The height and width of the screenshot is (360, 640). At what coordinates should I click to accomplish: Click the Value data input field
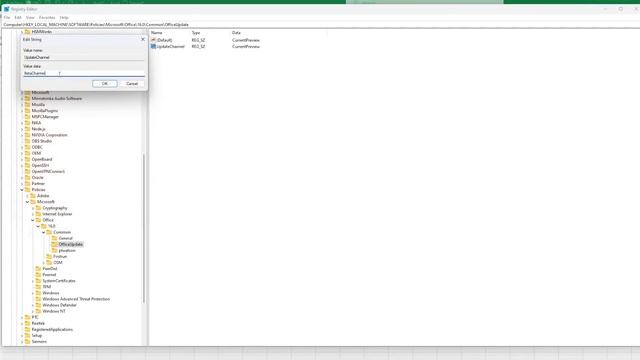(x=84, y=73)
